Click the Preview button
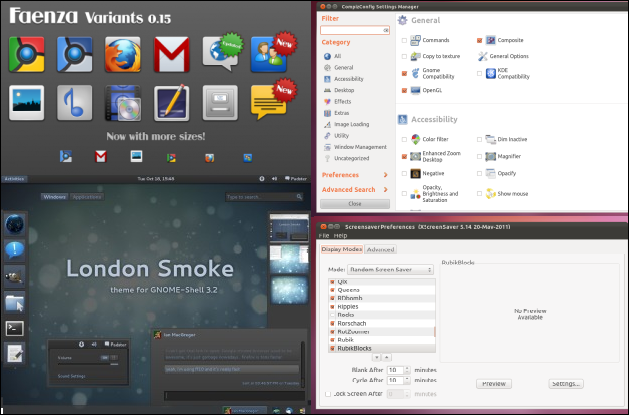 (x=494, y=384)
